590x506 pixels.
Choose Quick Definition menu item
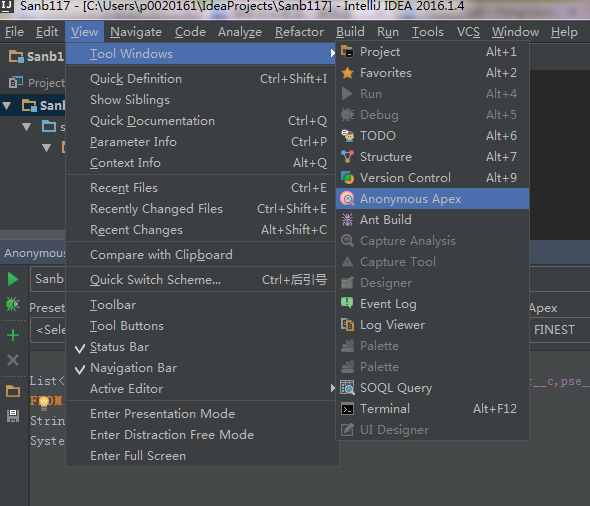[201, 79]
